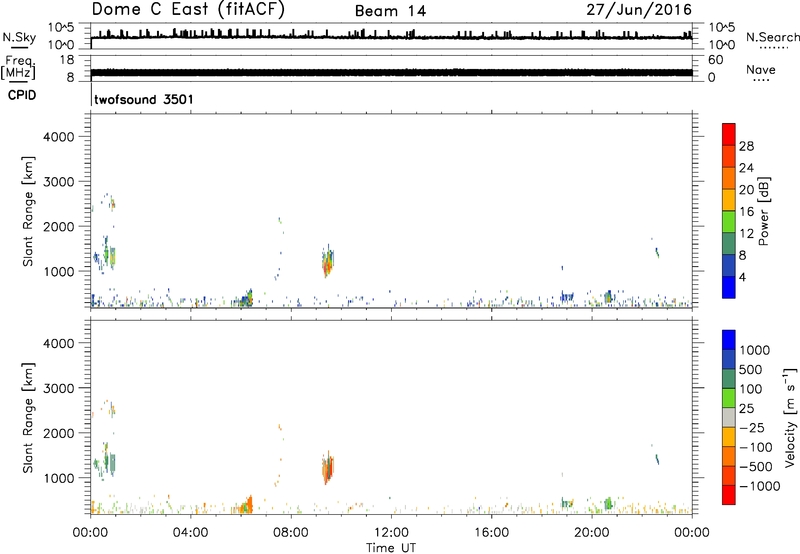Click the N.Sky noise trace line

coord(391,37)
